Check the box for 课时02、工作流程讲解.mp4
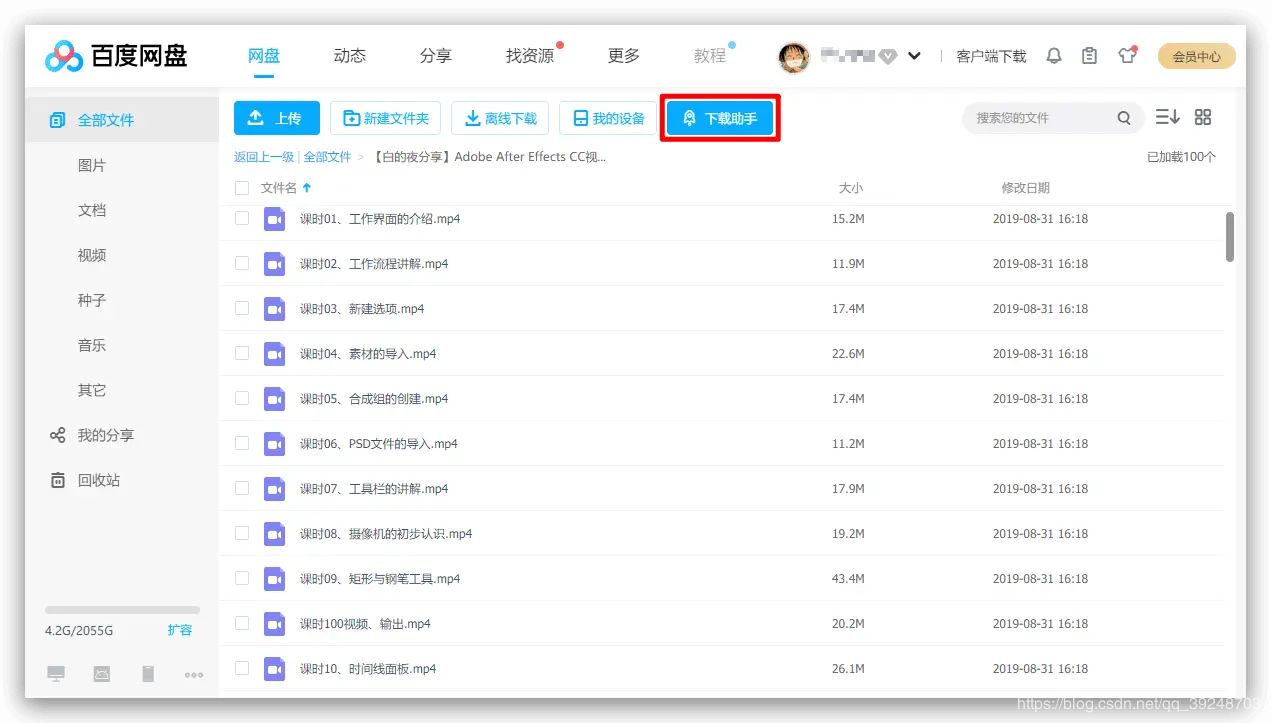1271x723 pixels. (242, 263)
